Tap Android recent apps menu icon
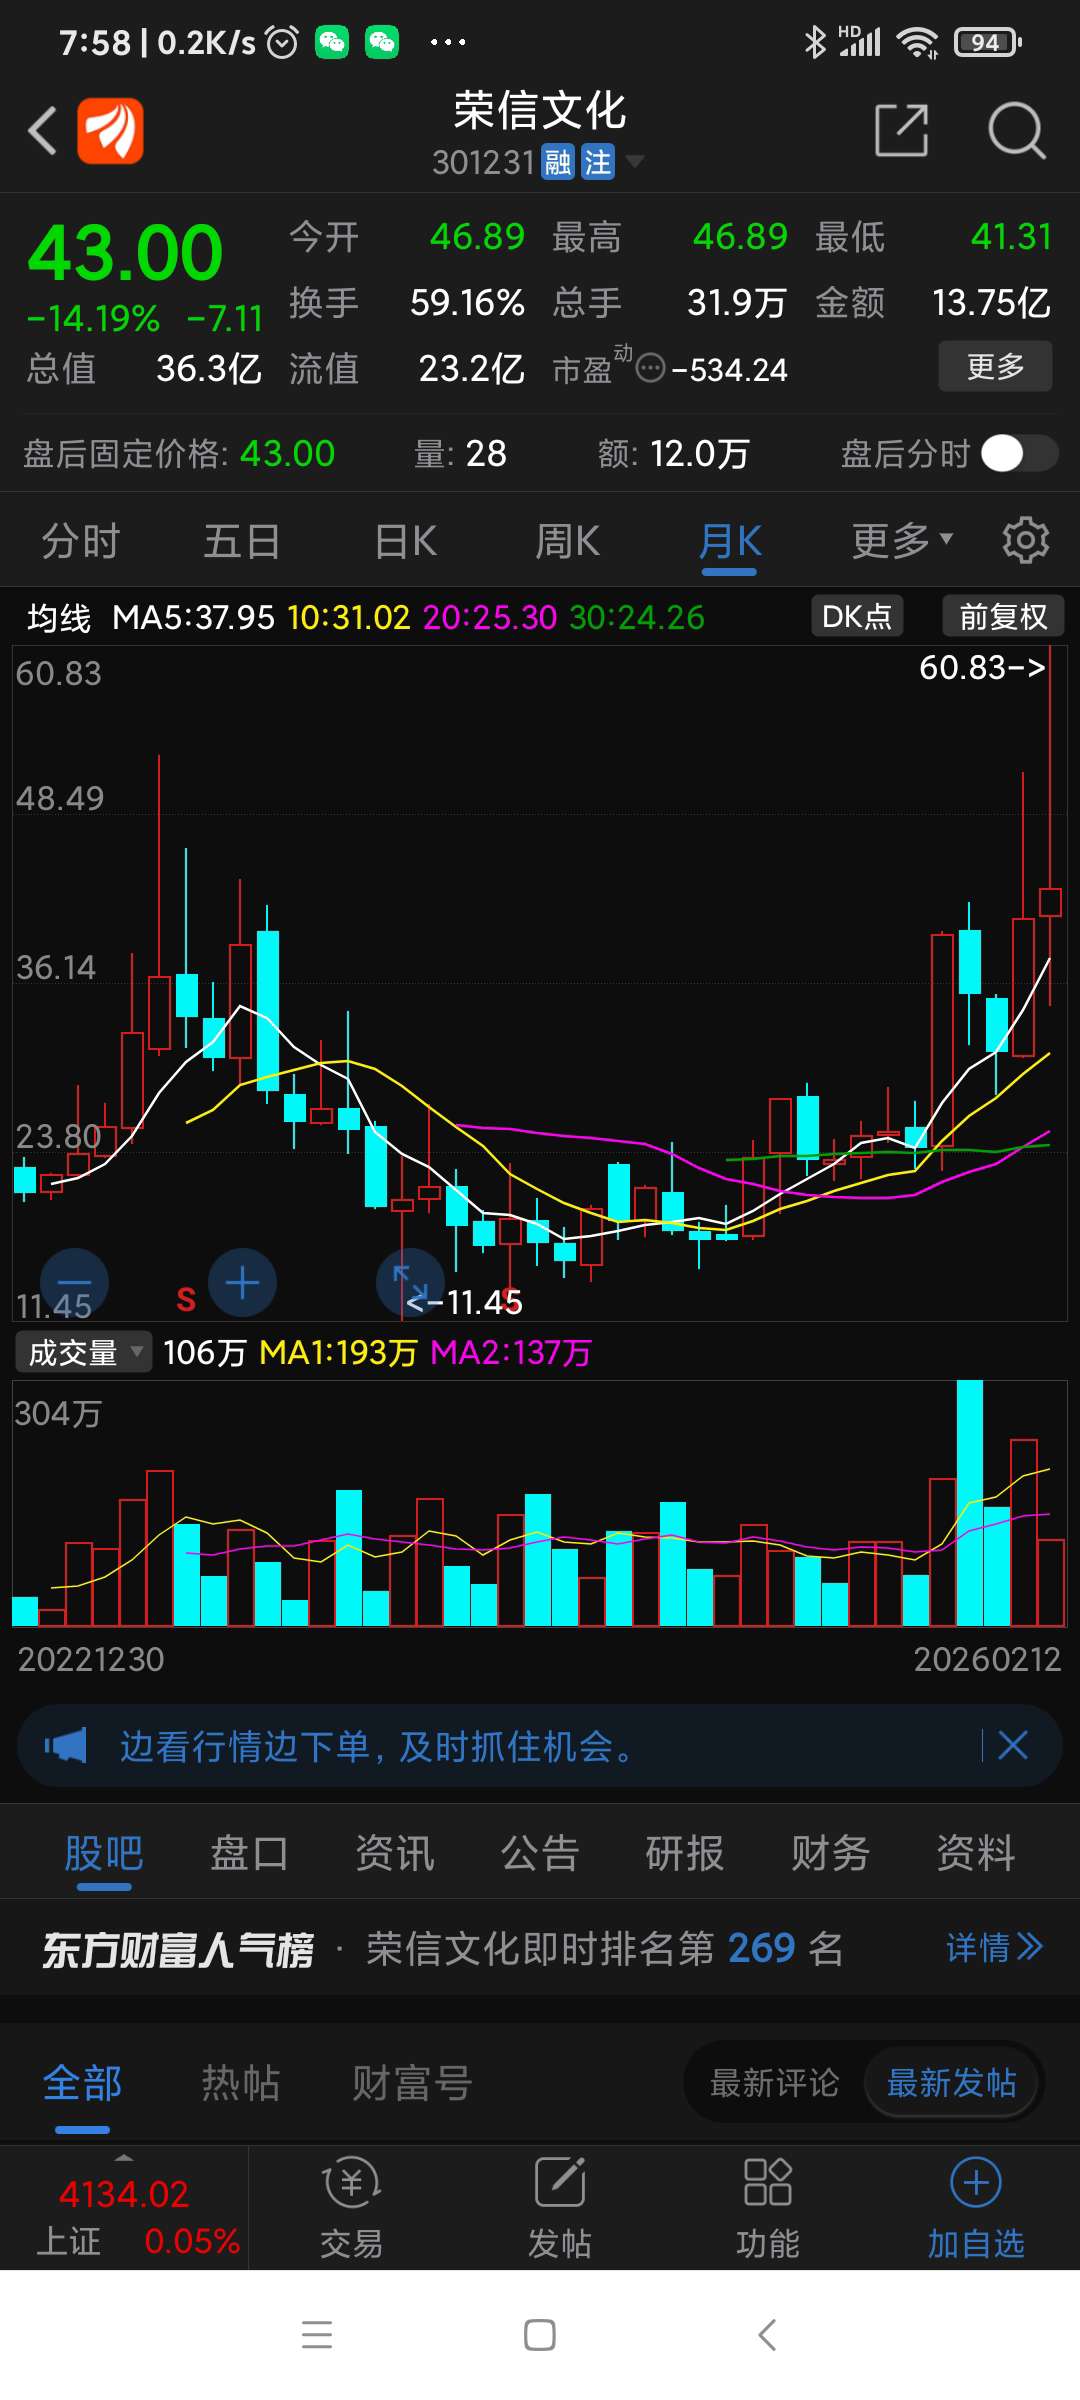The image size is (1080, 2400). 317,2334
